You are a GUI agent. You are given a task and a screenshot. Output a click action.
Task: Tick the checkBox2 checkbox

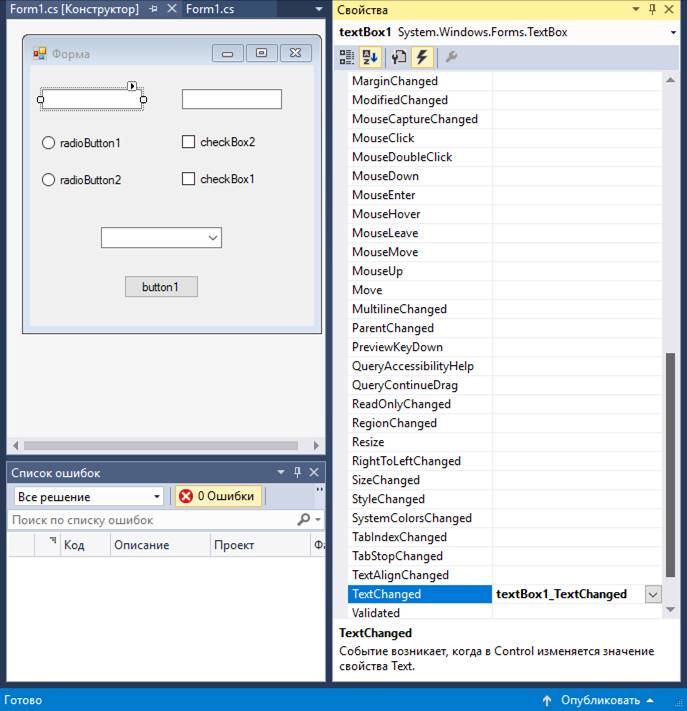188,142
